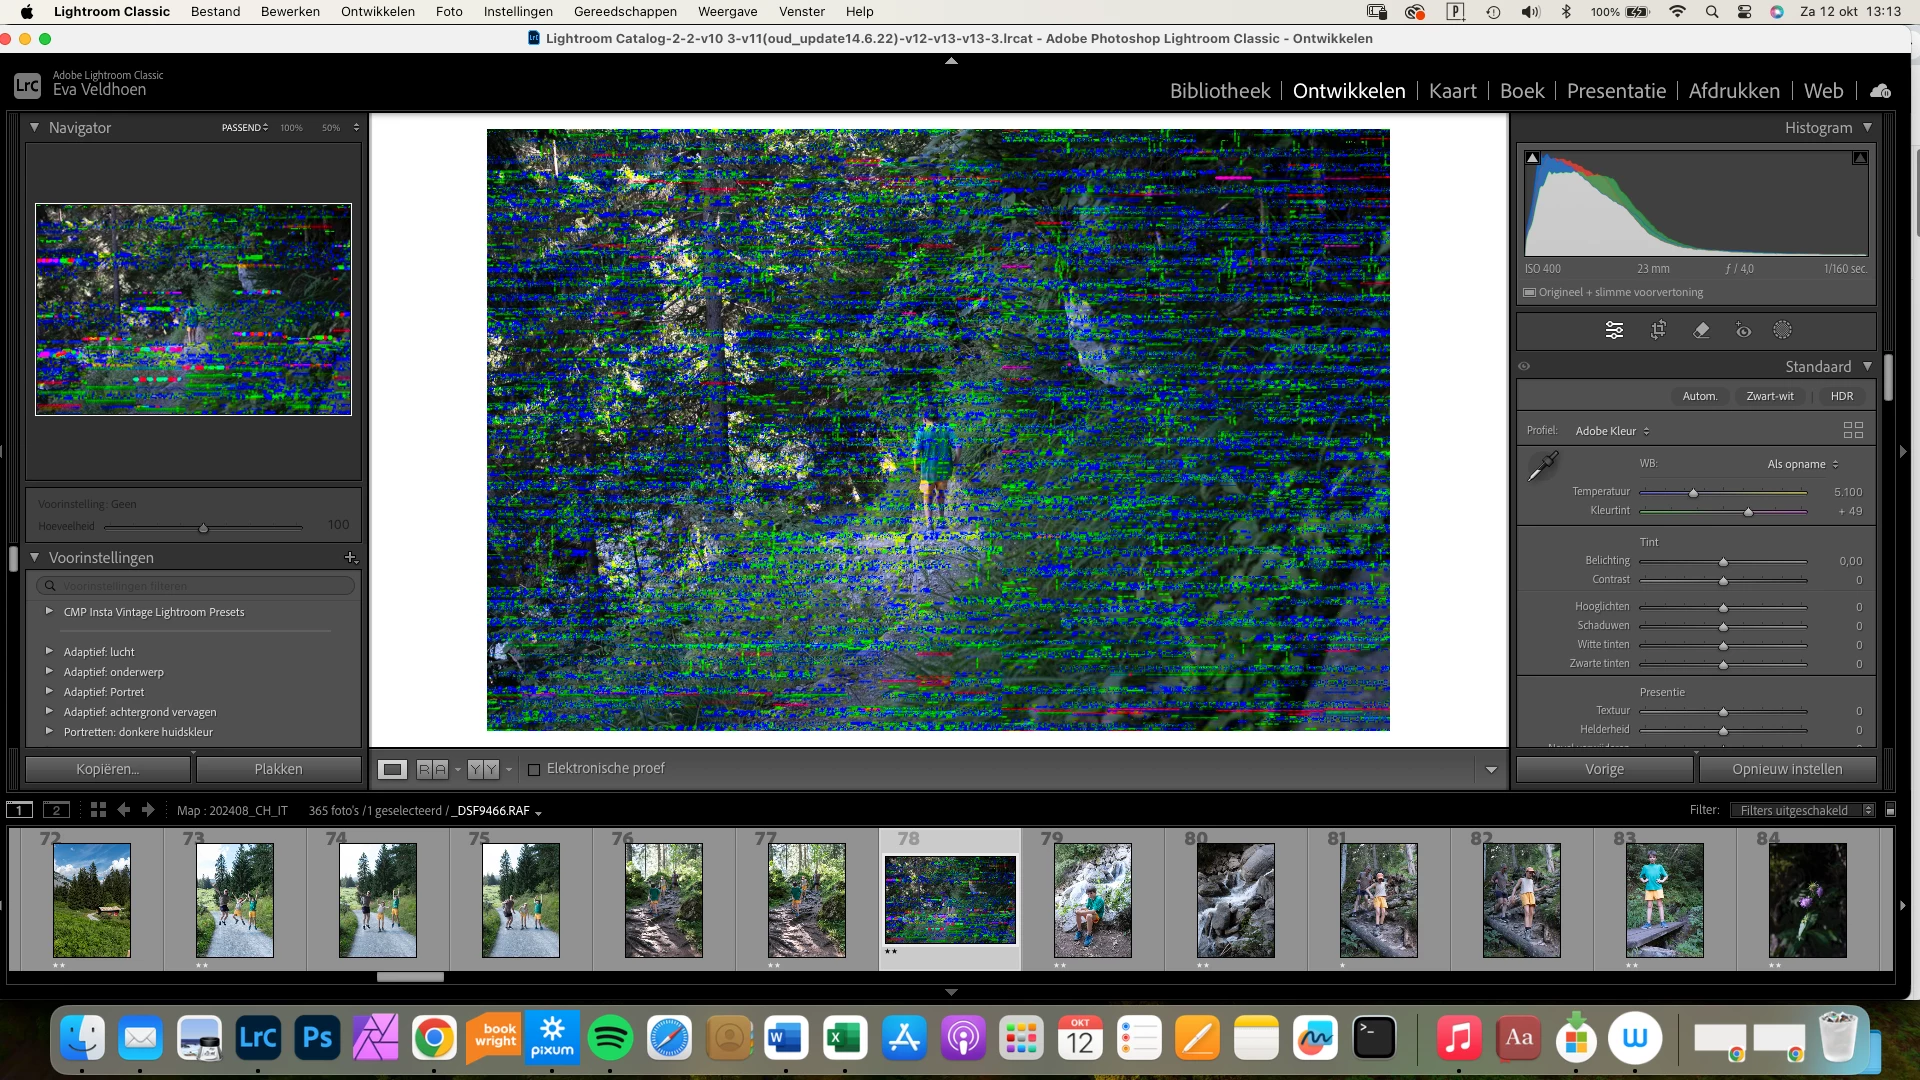This screenshot has height=1080, width=1920.
Task: Select the Red eye correction tool
Action: coord(1743,330)
